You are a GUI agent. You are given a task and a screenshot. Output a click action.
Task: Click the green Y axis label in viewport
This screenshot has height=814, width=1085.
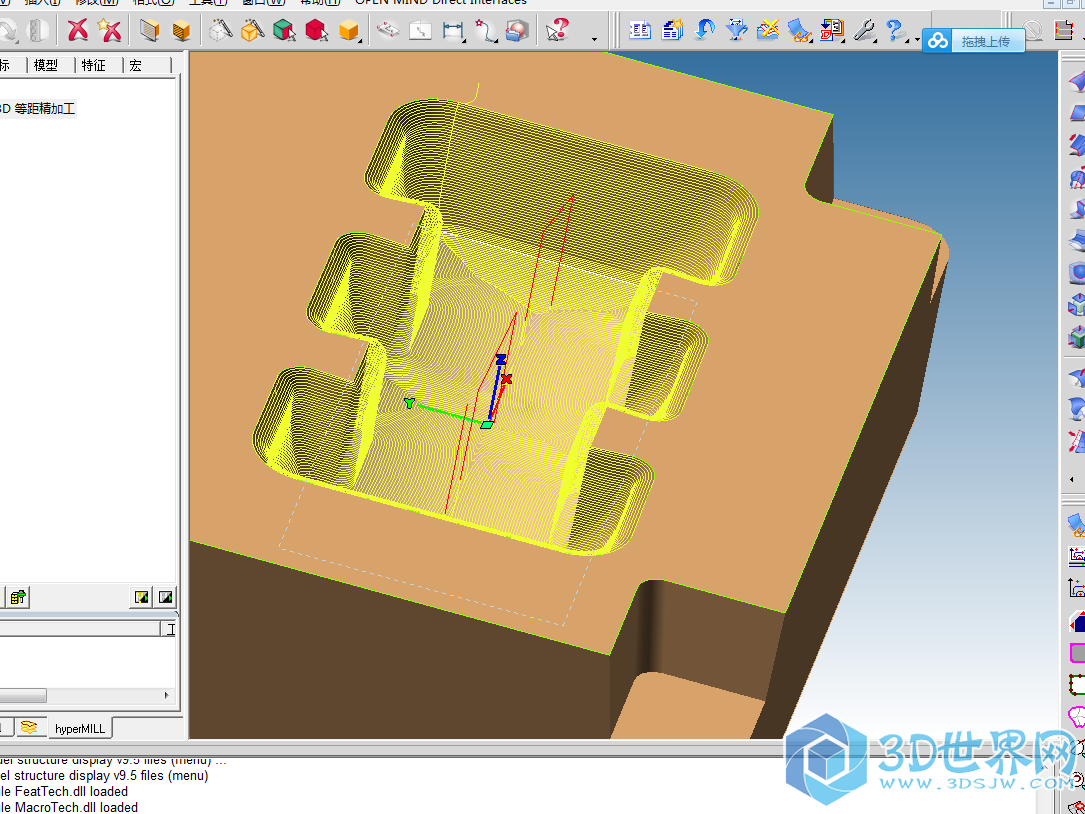[410, 403]
